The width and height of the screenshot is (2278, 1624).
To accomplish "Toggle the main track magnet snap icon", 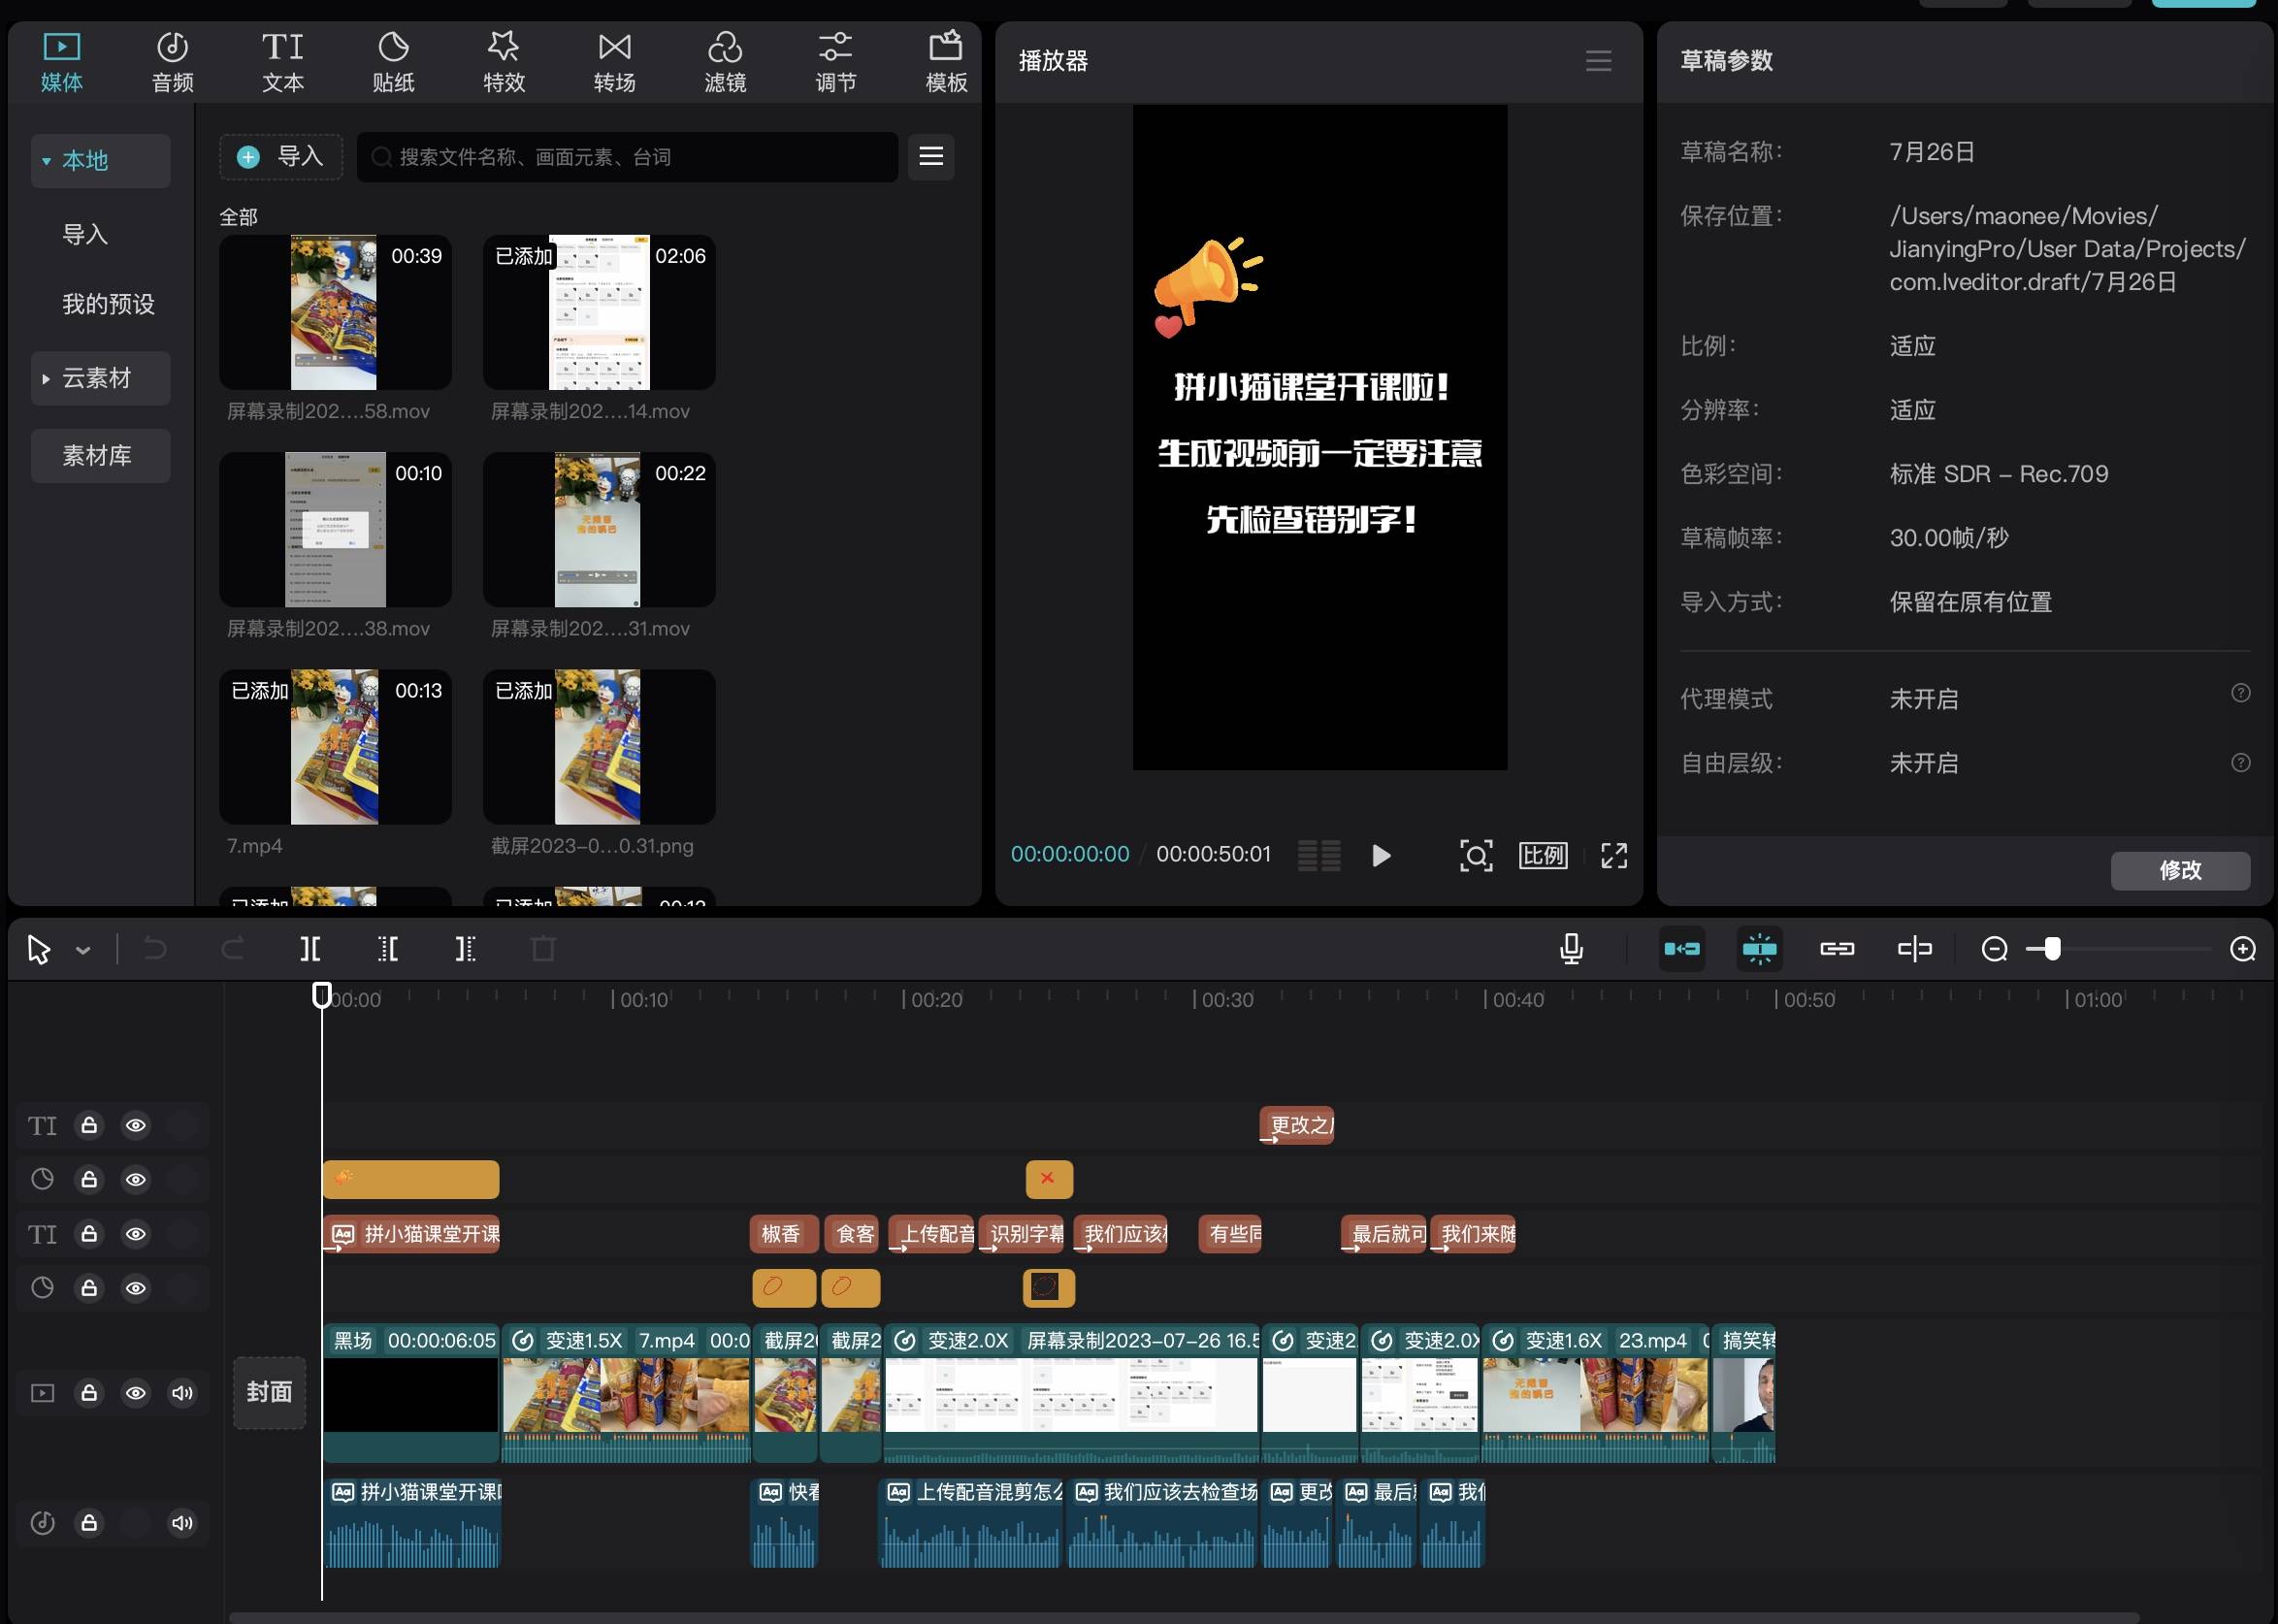I will coord(1682,948).
